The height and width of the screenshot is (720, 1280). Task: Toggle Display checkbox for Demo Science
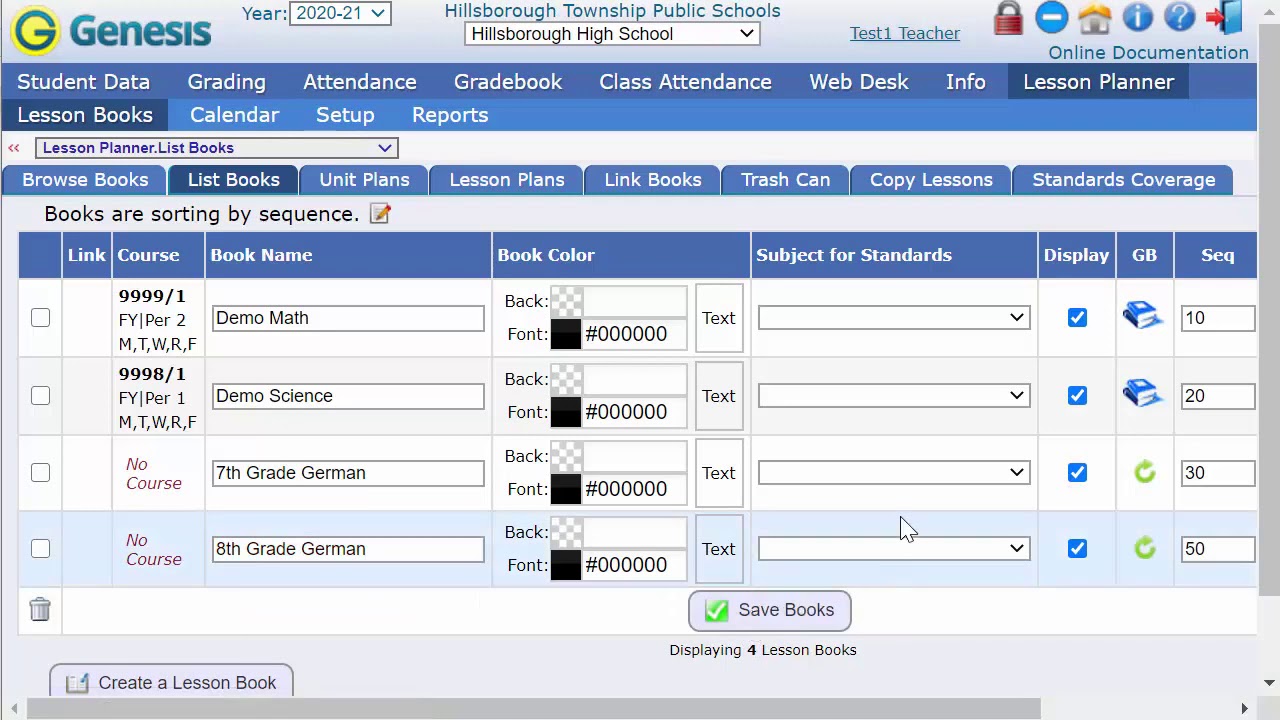point(1077,396)
